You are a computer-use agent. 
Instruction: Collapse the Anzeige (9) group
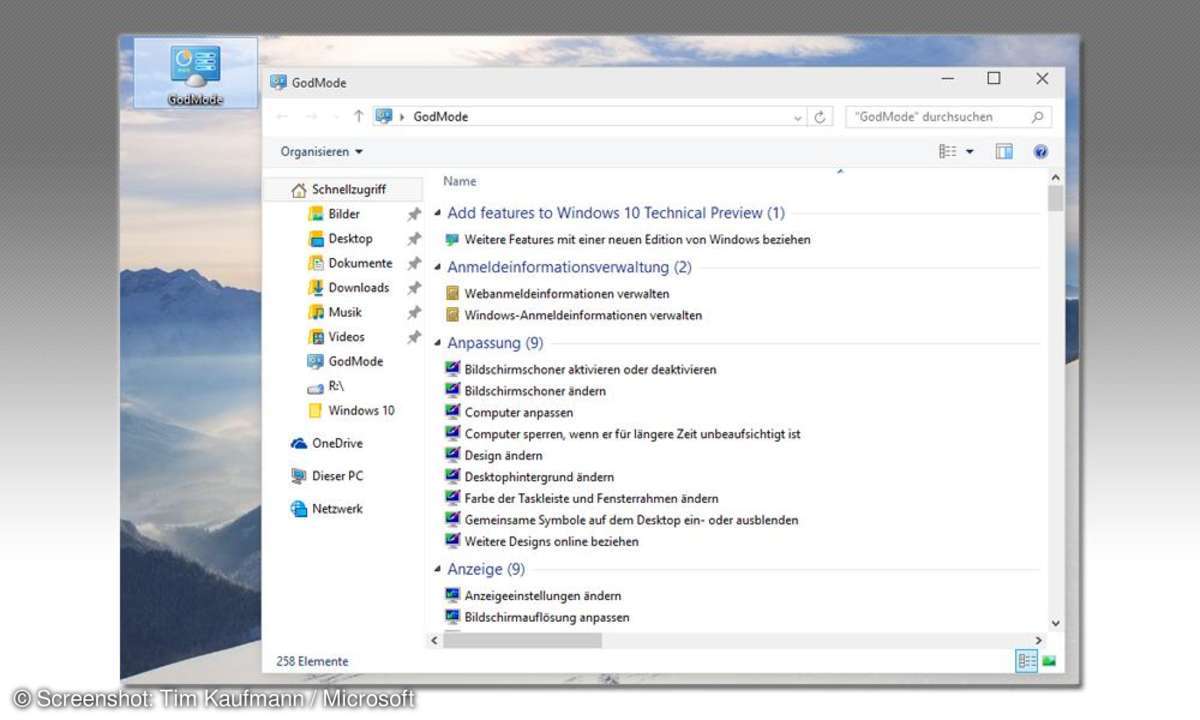coord(438,570)
